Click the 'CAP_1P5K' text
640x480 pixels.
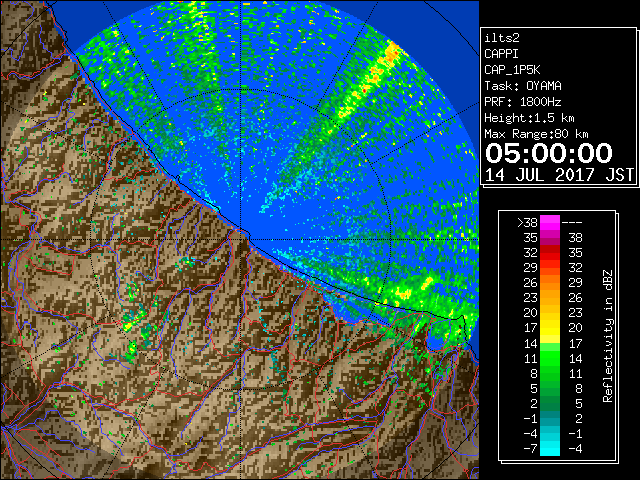point(512,70)
